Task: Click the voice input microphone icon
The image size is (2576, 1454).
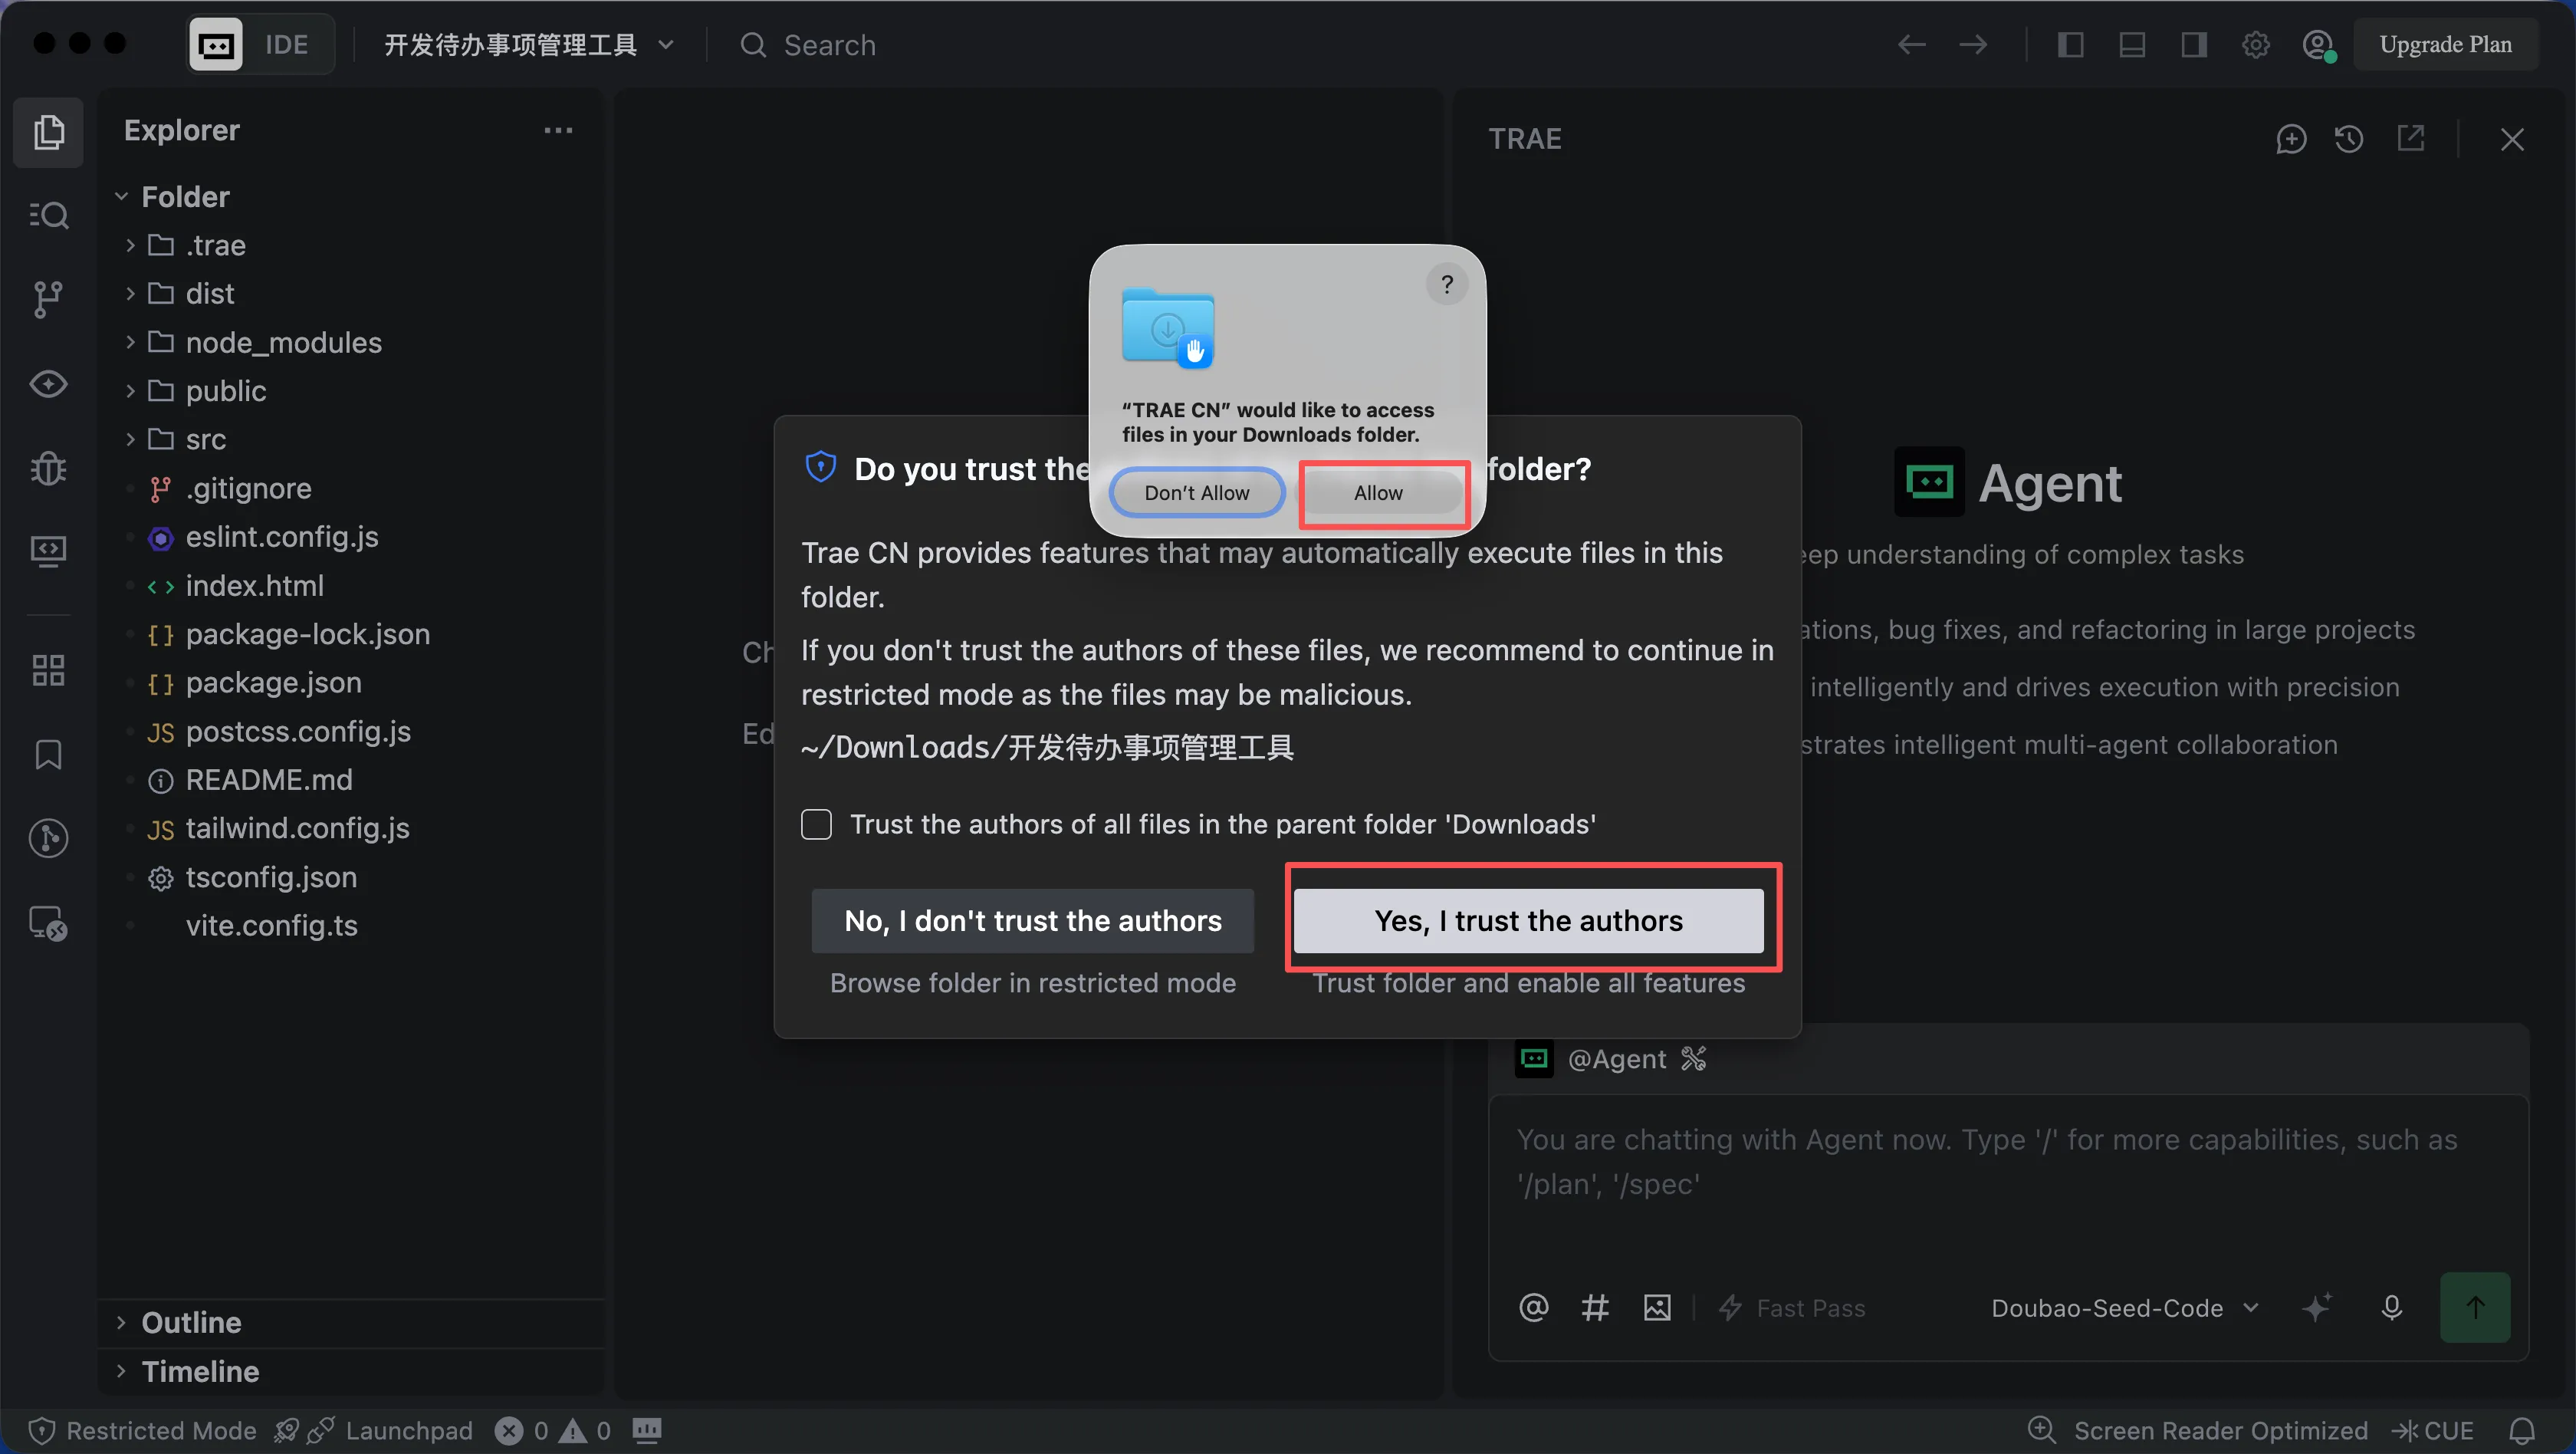Action: 2392,1308
